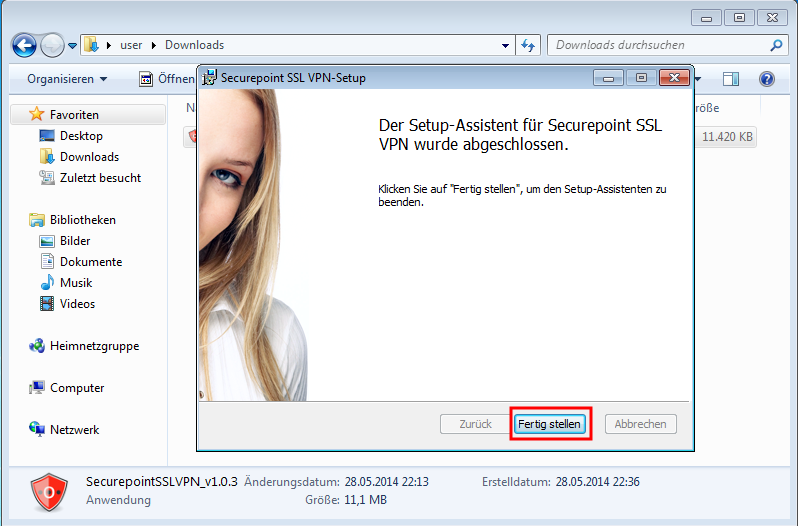Open the Videos library

click(77, 304)
